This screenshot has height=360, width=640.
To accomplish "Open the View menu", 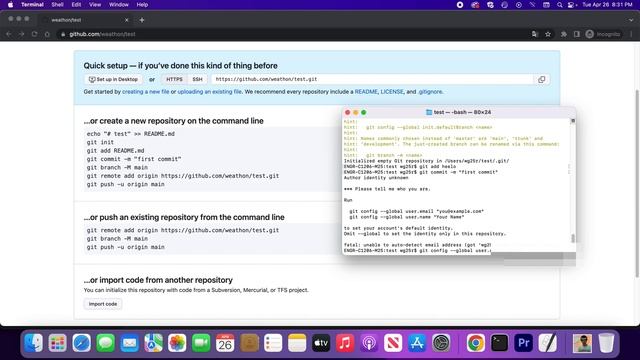I will [x=95, y=5].
